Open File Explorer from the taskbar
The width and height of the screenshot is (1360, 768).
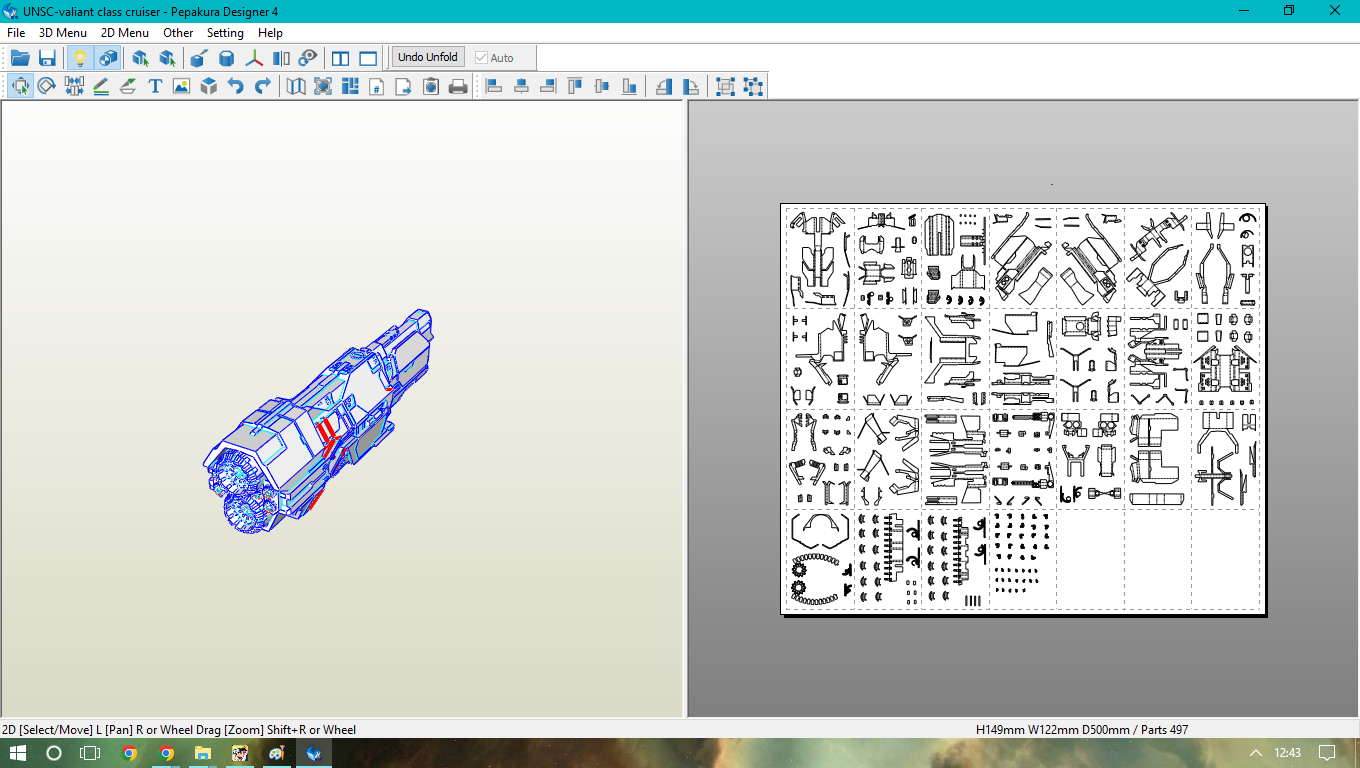[x=203, y=753]
